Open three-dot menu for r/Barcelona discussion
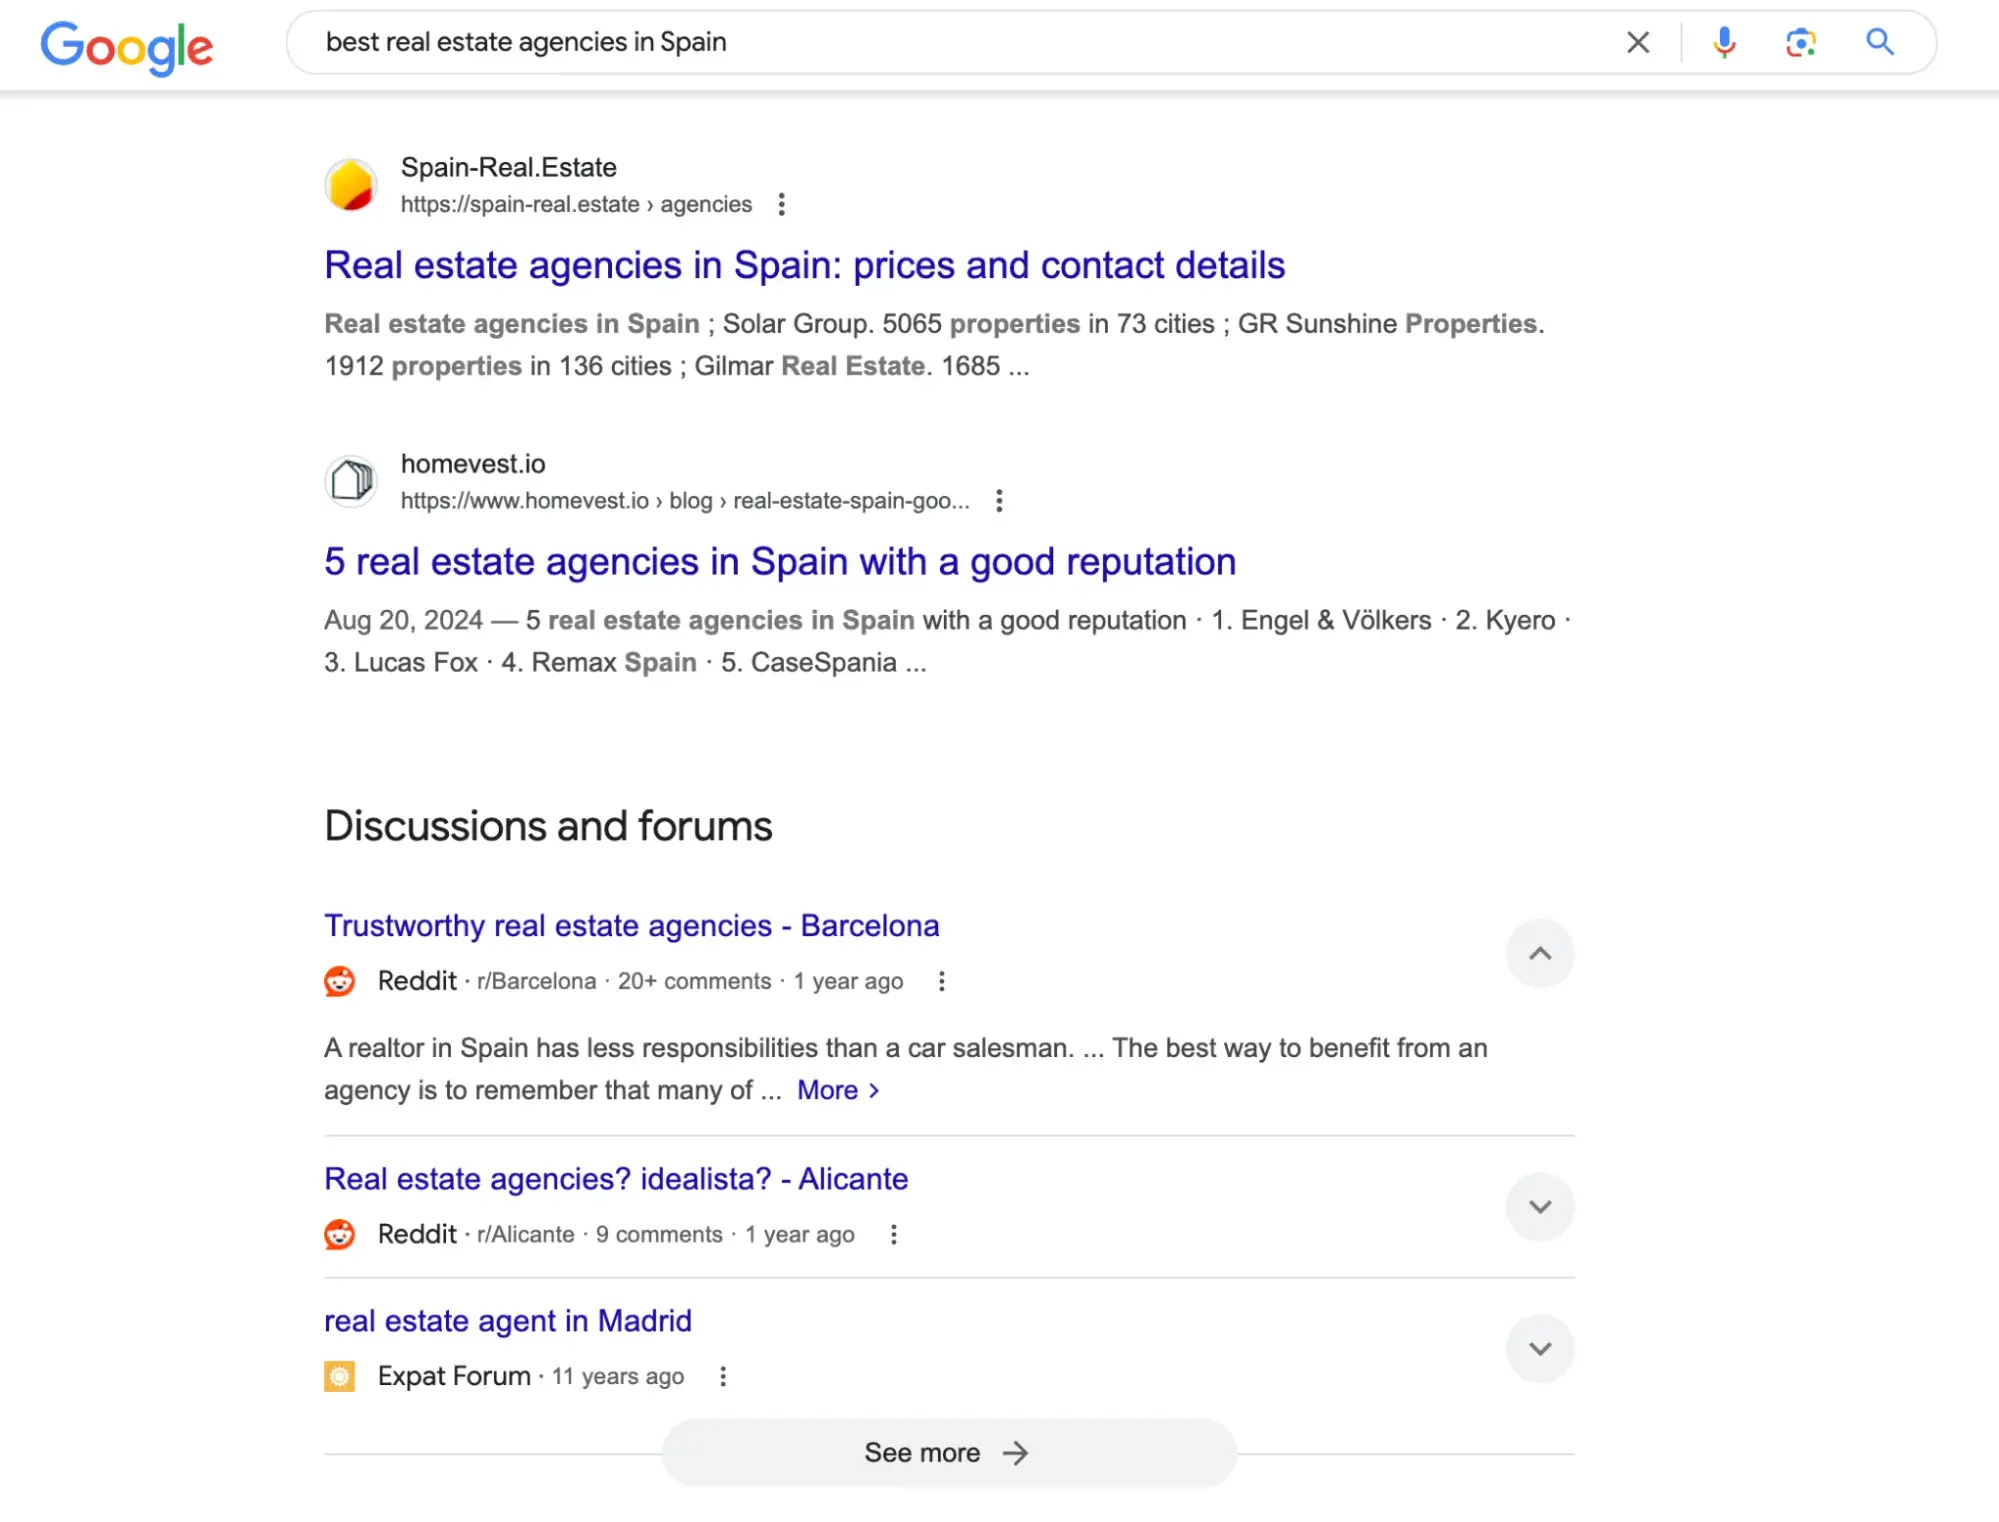 click(941, 981)
